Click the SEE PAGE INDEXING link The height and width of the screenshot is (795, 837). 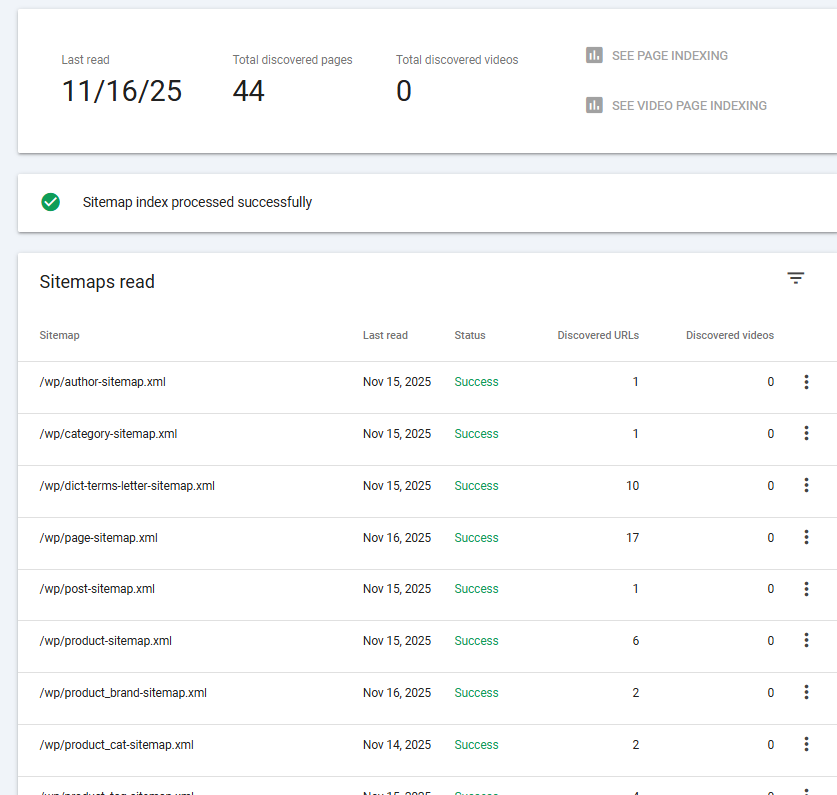pos(669,56)
